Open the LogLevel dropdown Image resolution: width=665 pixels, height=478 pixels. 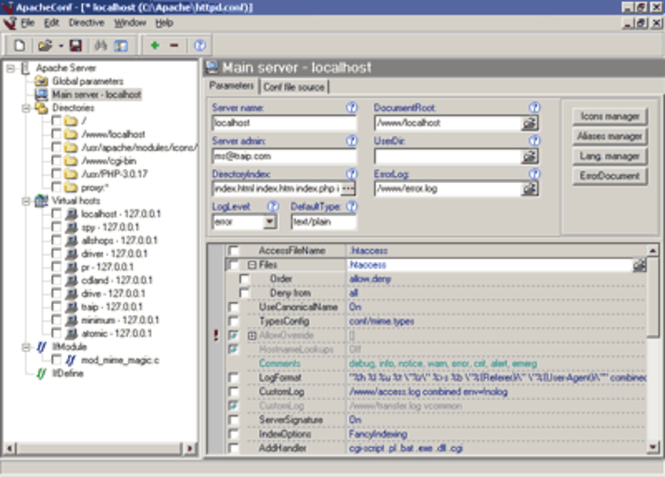(270, 221)
